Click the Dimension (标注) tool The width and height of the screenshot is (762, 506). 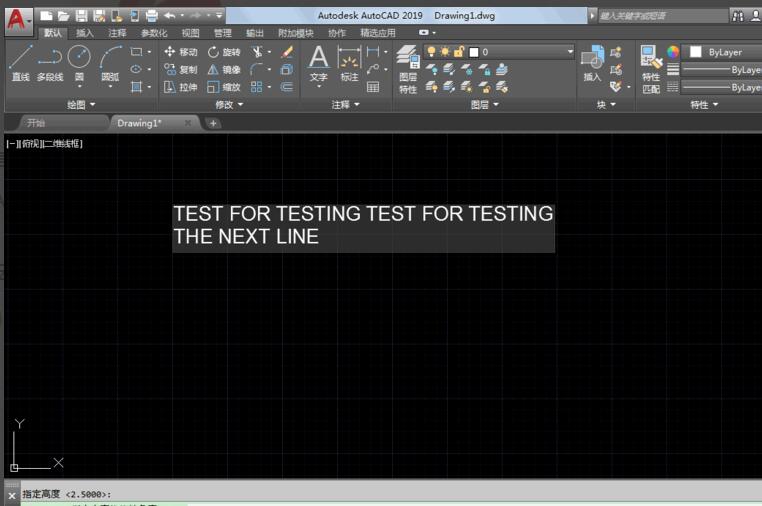(349, 63)
